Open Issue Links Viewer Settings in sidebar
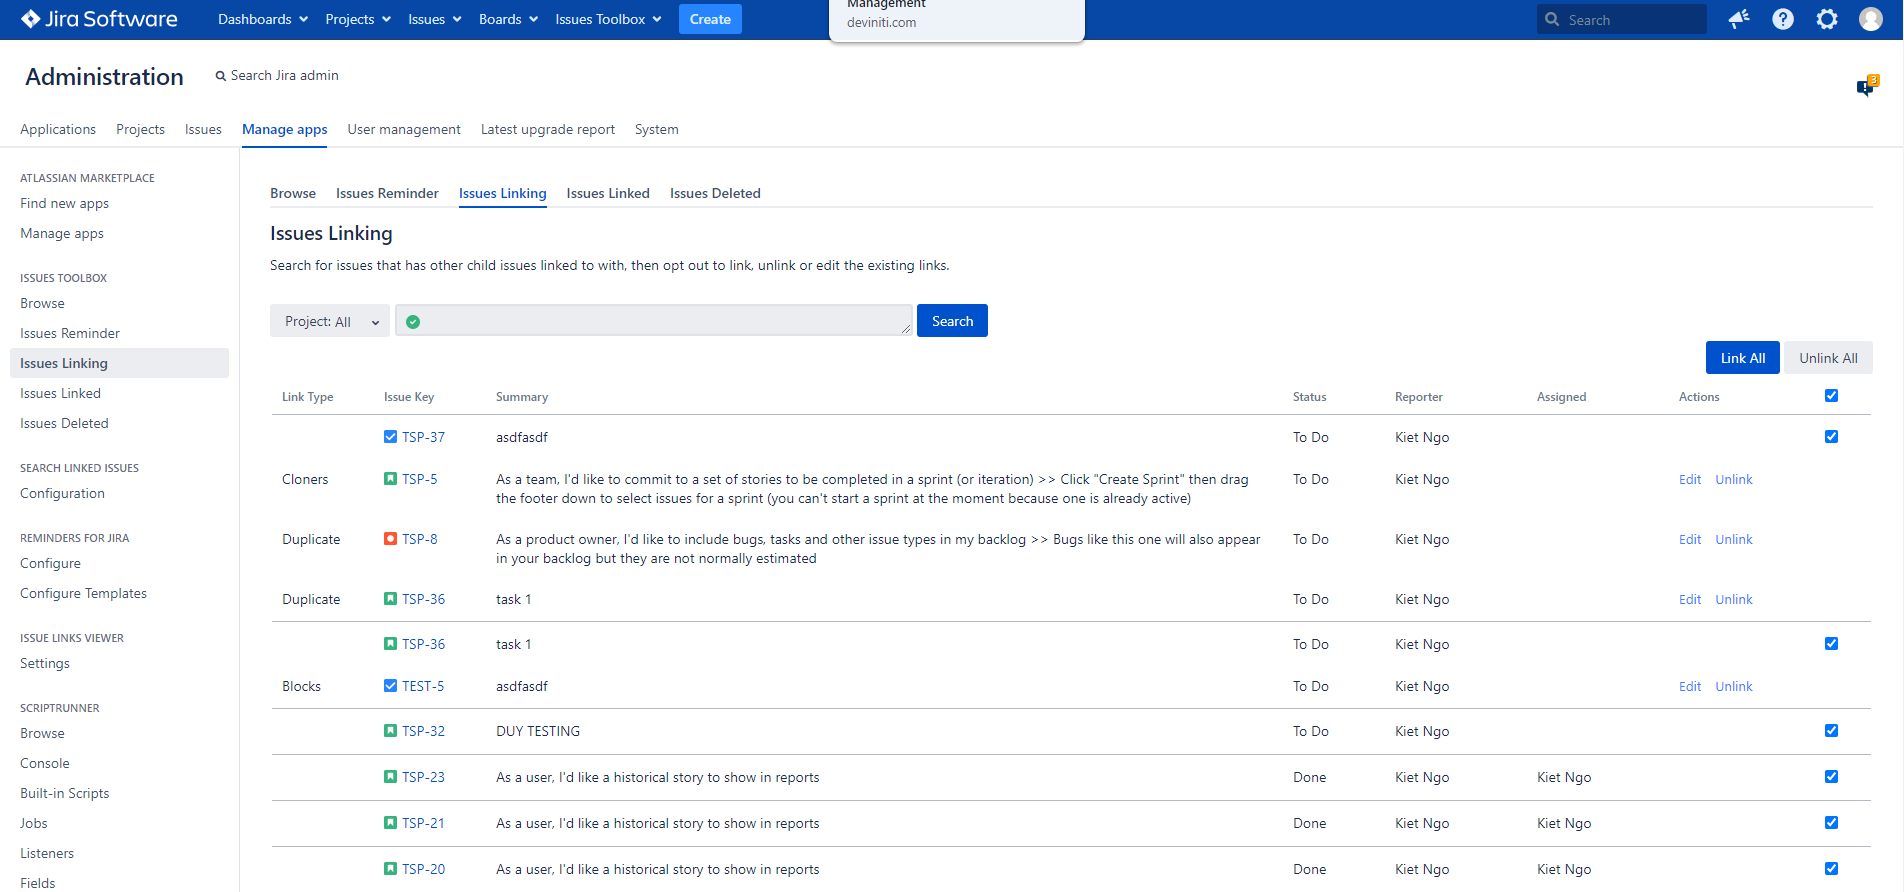Image resolution: width=1904 pixels, height=892 pixels. [45, 663]
